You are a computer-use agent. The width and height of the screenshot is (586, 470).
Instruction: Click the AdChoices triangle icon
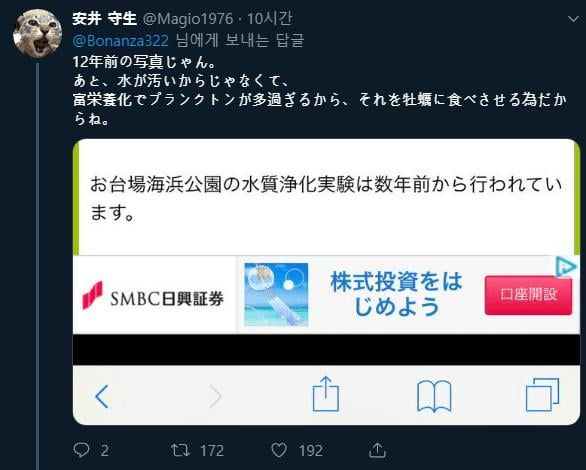click(566, 267)
